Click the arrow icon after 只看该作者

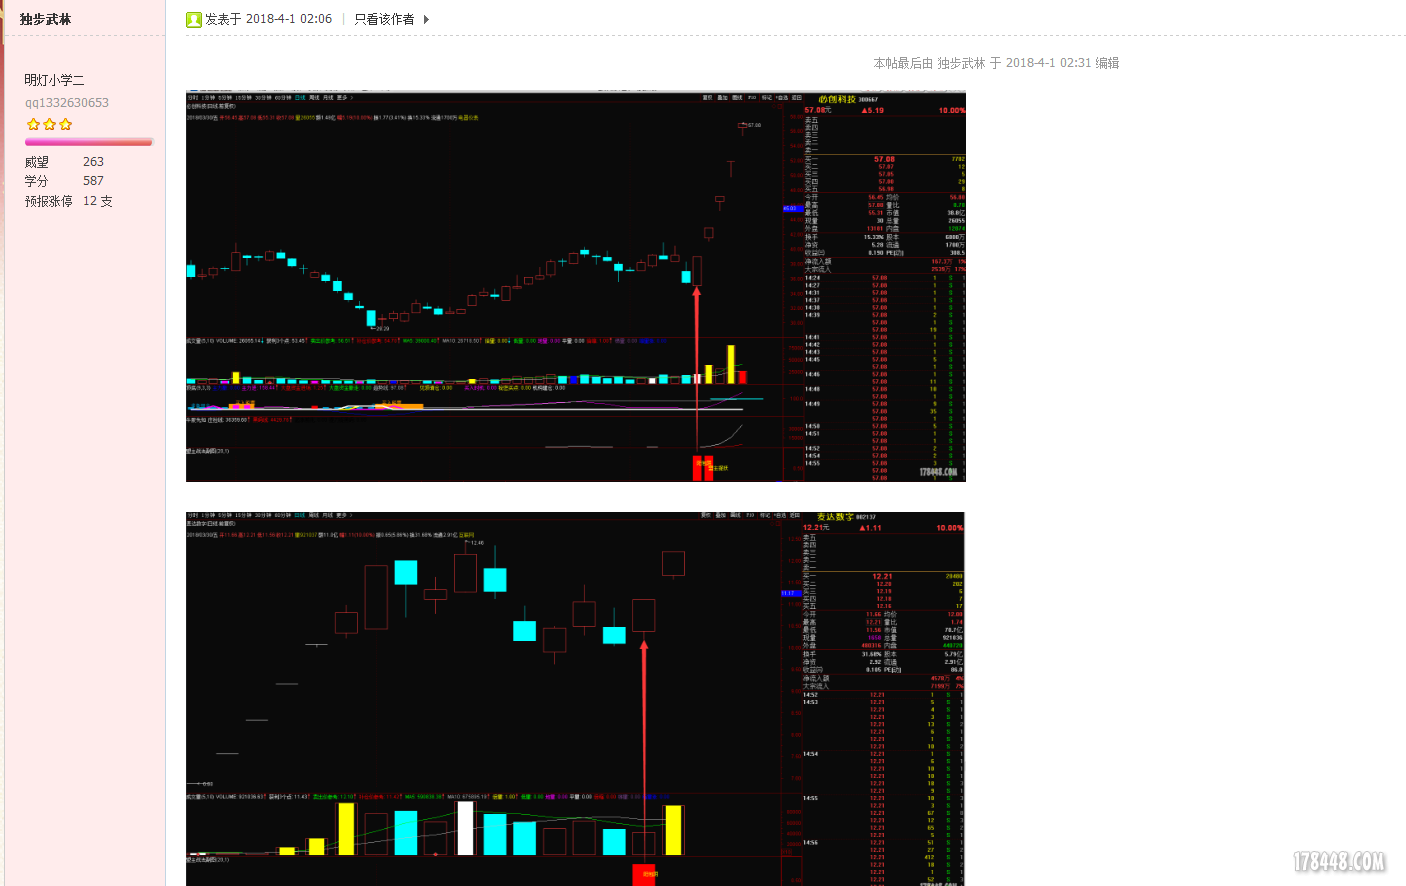click(x=426, y=19)
